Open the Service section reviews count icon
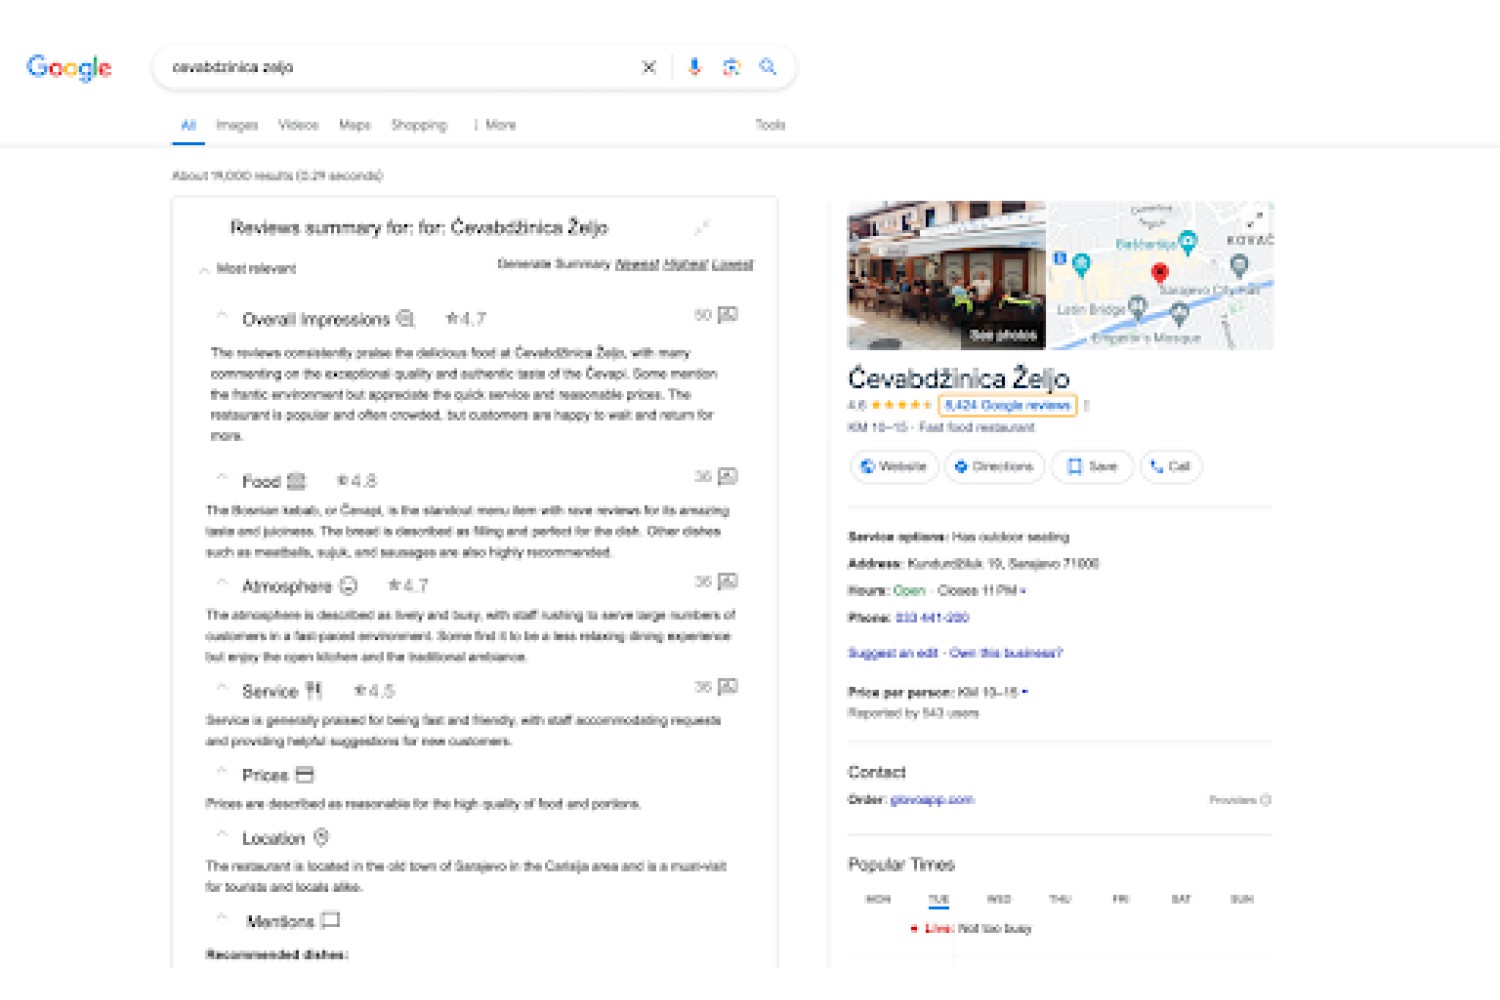The image size is (1500, 1000). 728,687
